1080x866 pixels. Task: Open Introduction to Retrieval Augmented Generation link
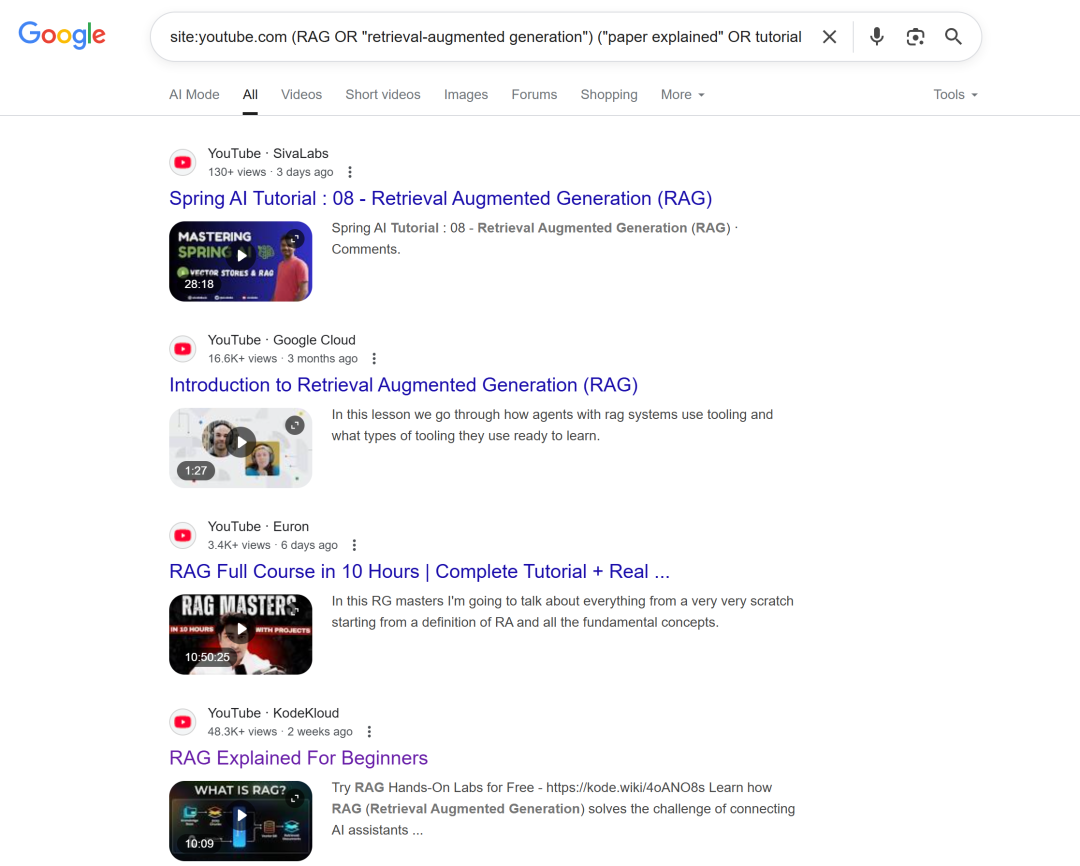coord(404,385)
